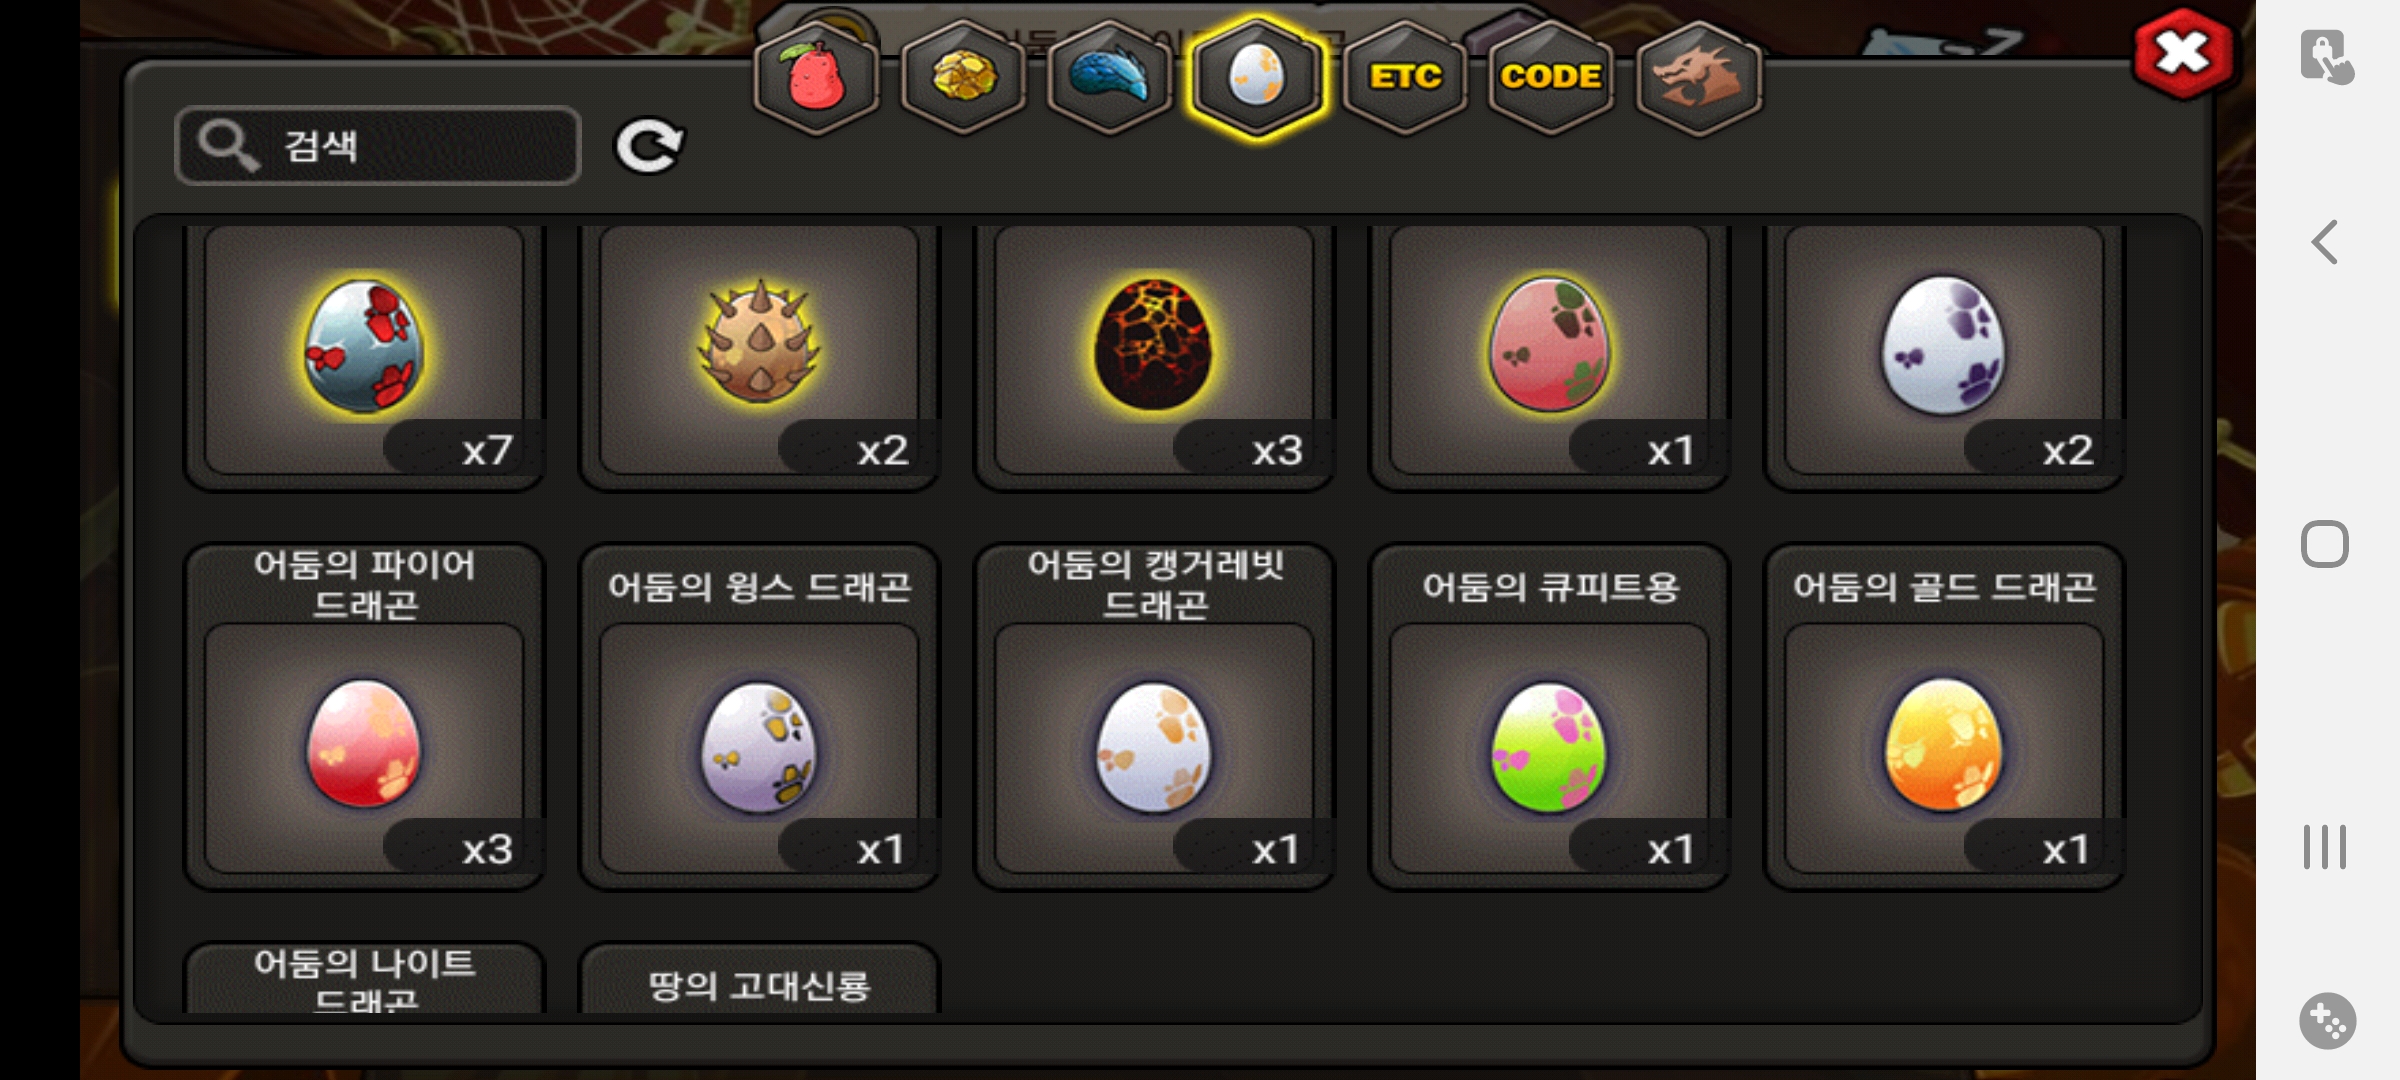Select the black lava-cracked egg x3
Screen dimensions: 2400x1080
1155,350
